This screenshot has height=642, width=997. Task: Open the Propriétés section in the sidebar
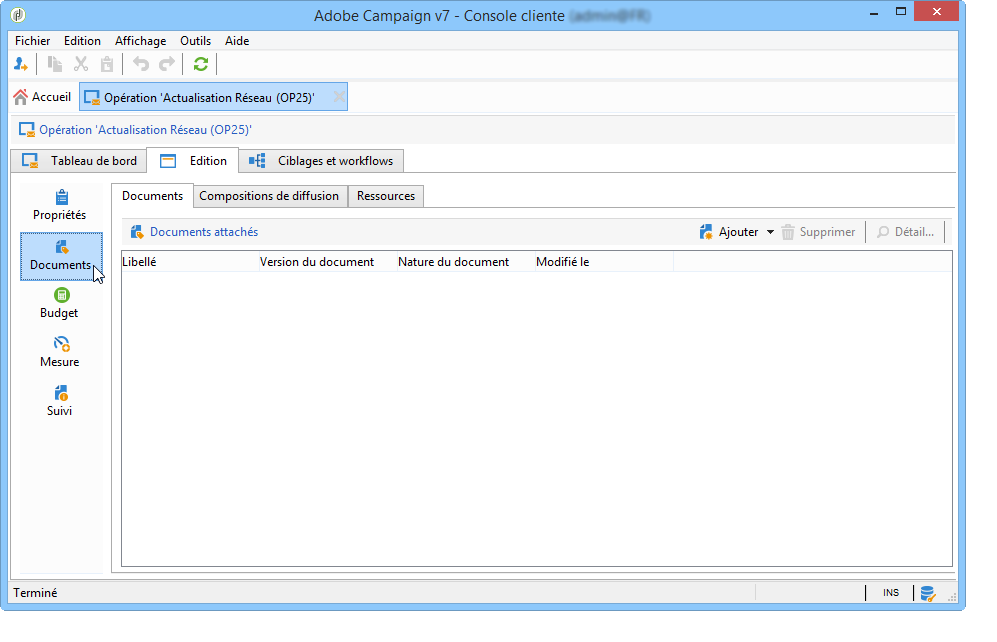tap(60, 205)
